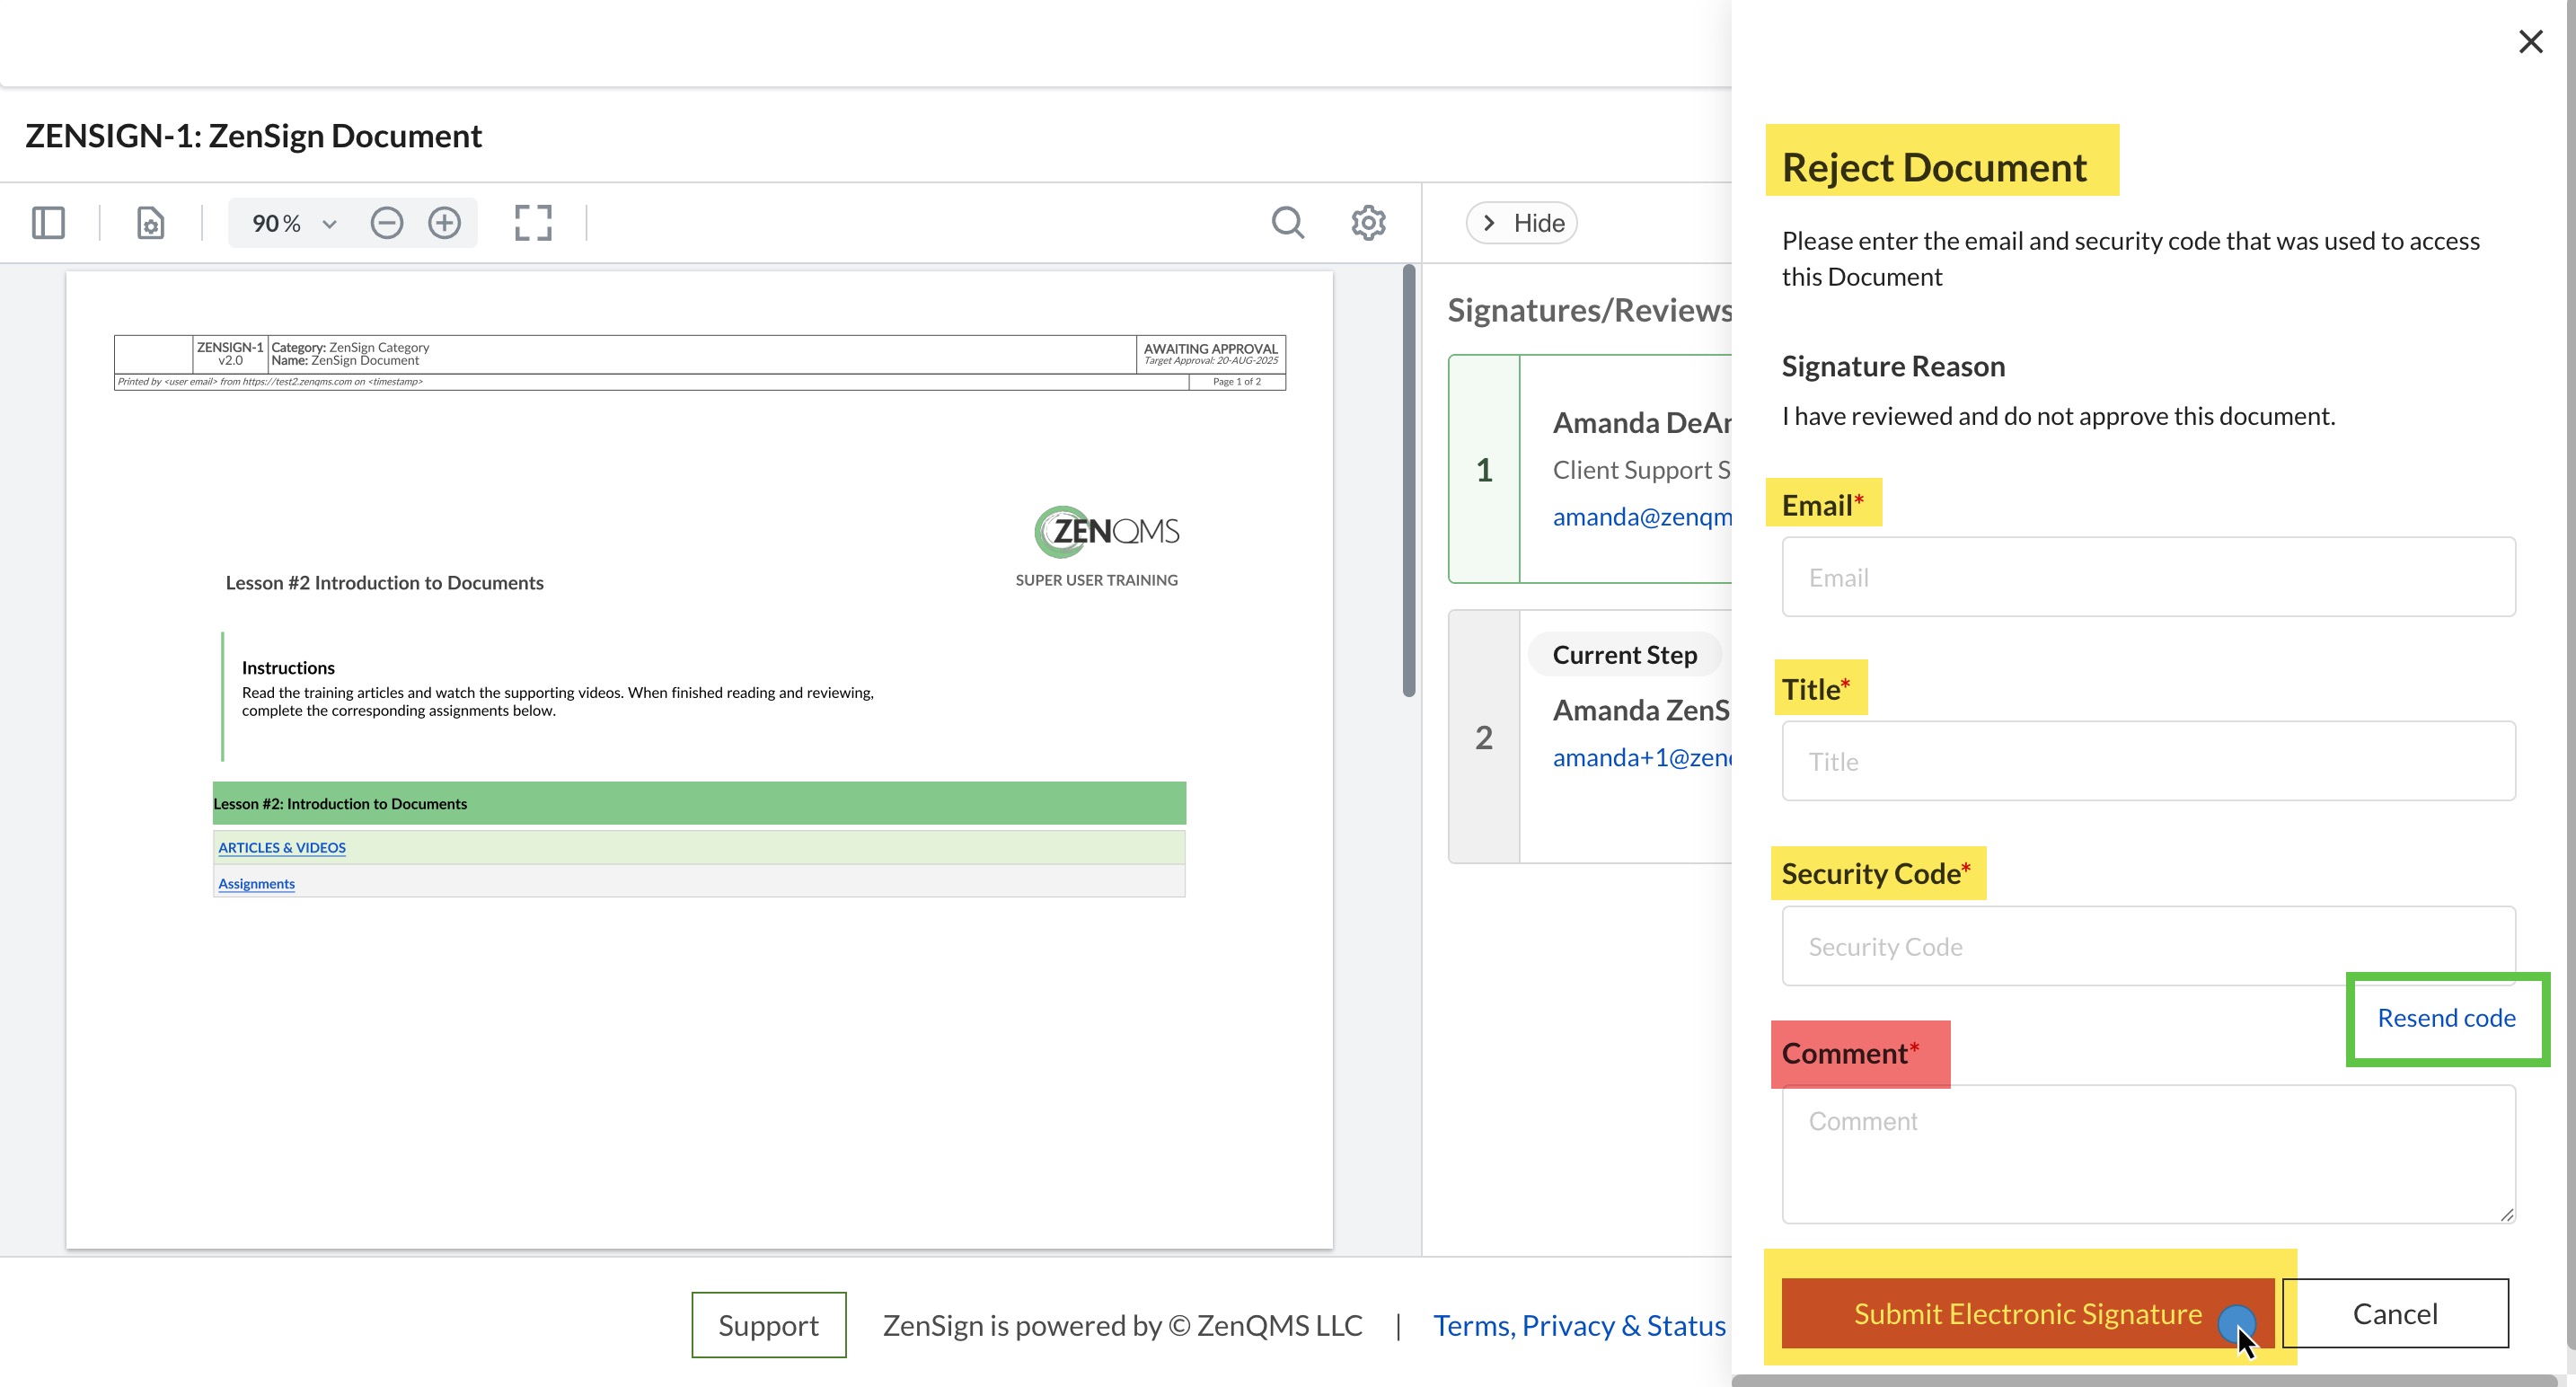
Task: Click 'Lesson #2 Introduction to Documents' heading
Action: coord(384,582)
